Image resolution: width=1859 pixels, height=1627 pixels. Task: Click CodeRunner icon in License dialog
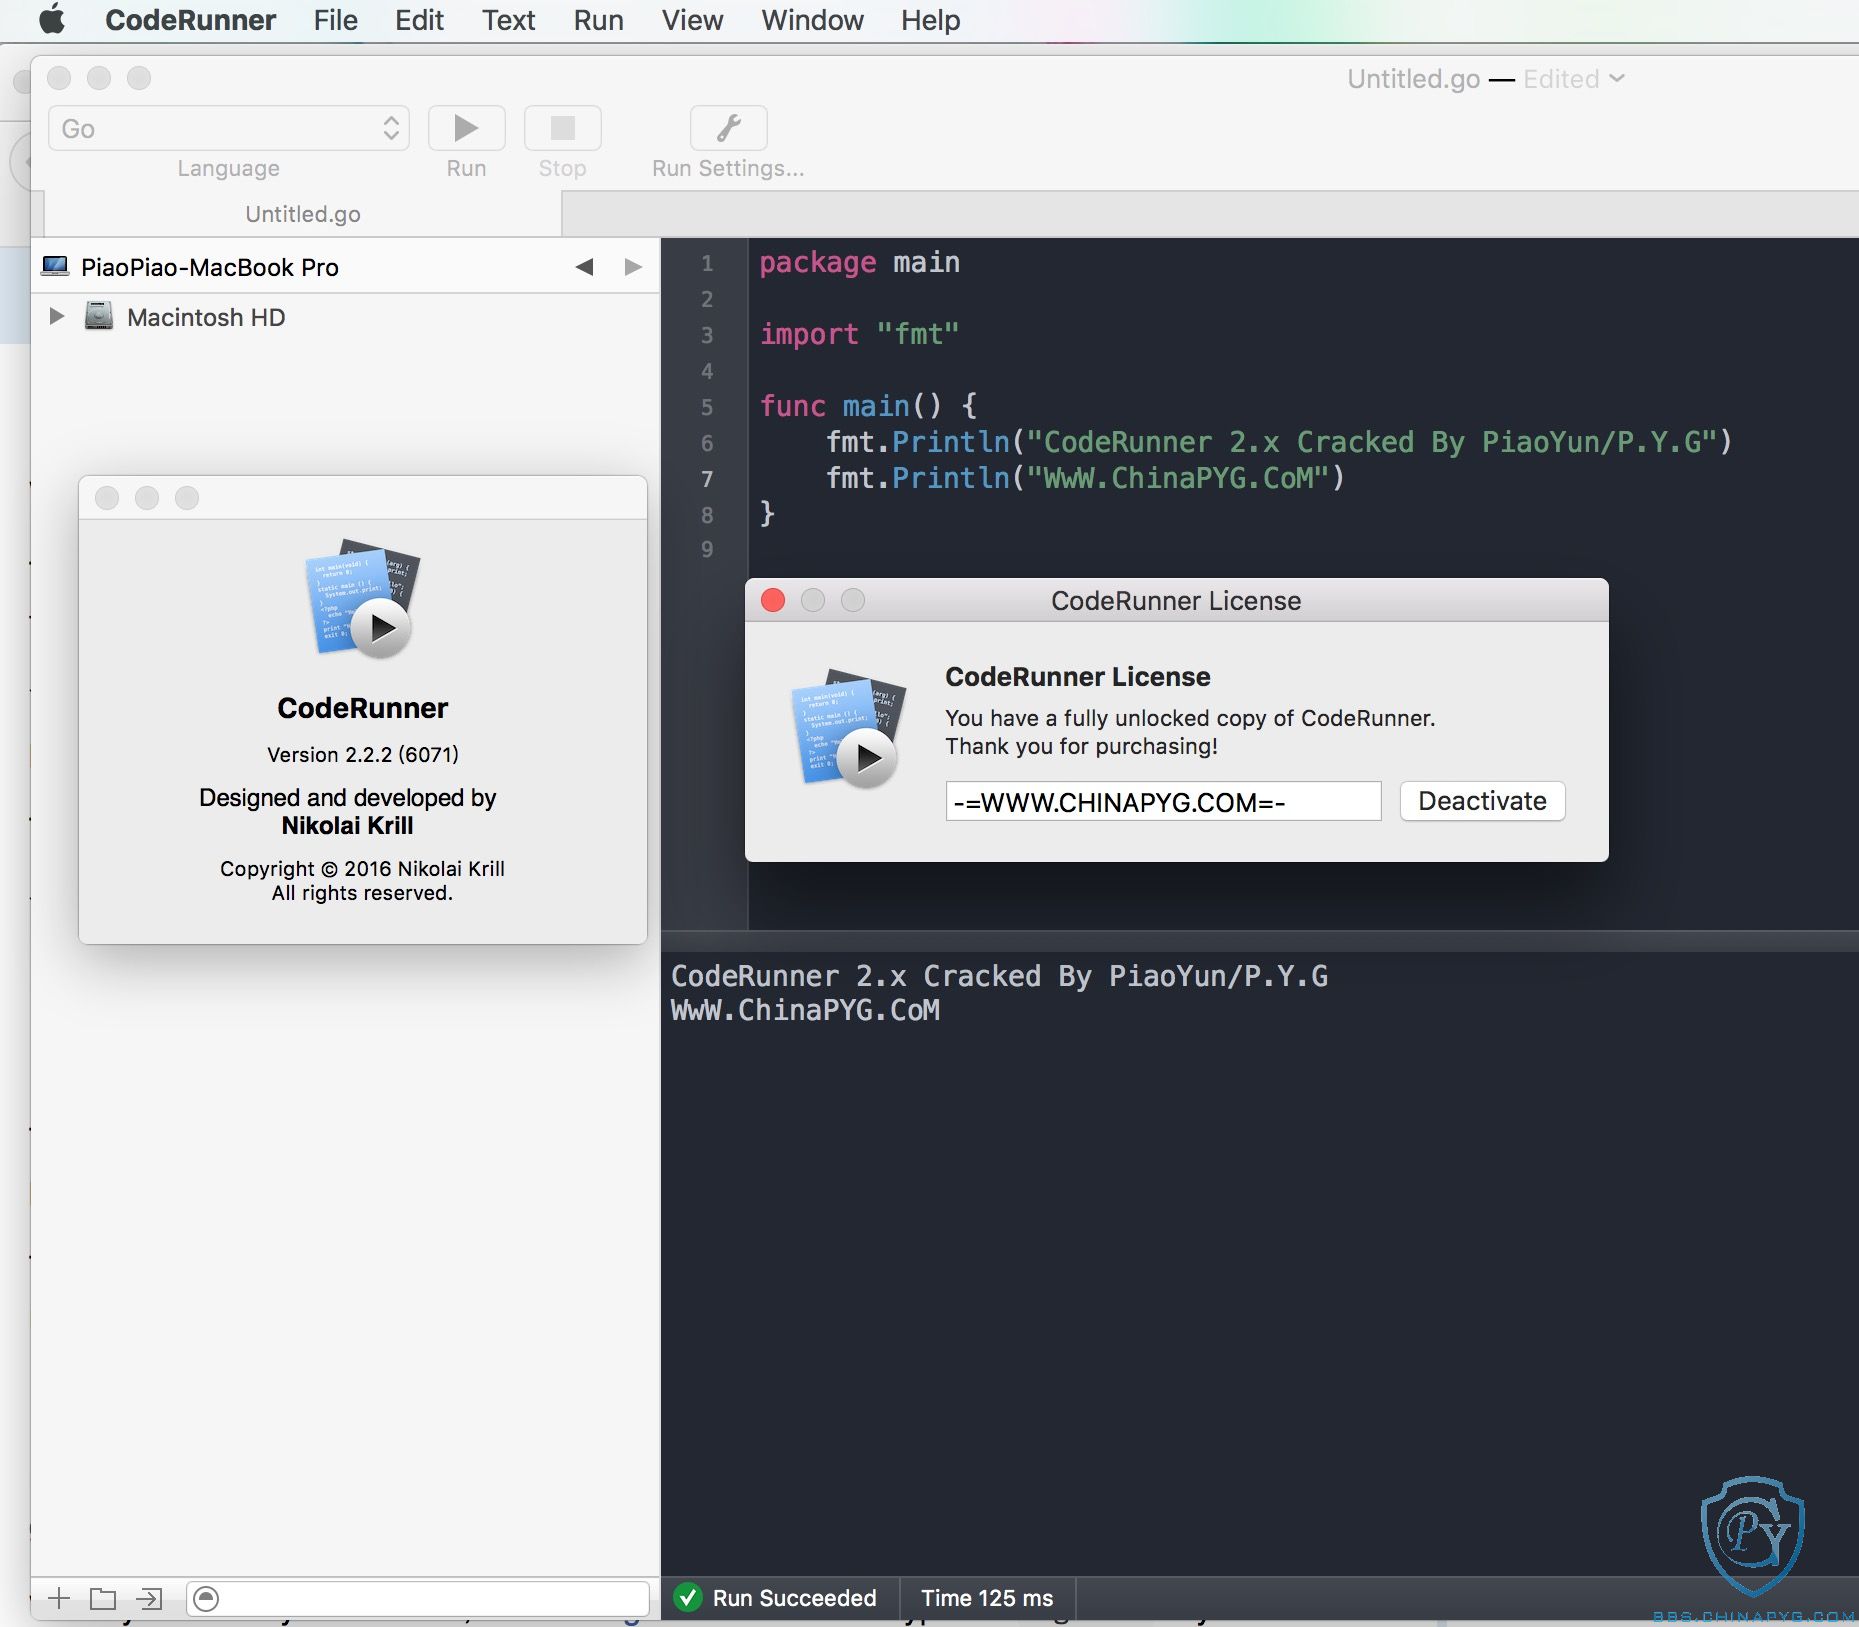[849, 728]
